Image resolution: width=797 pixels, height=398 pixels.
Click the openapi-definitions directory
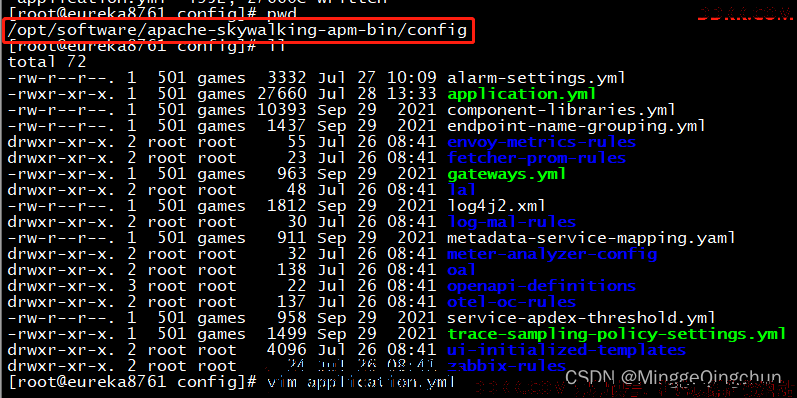(x=541, y=286)
